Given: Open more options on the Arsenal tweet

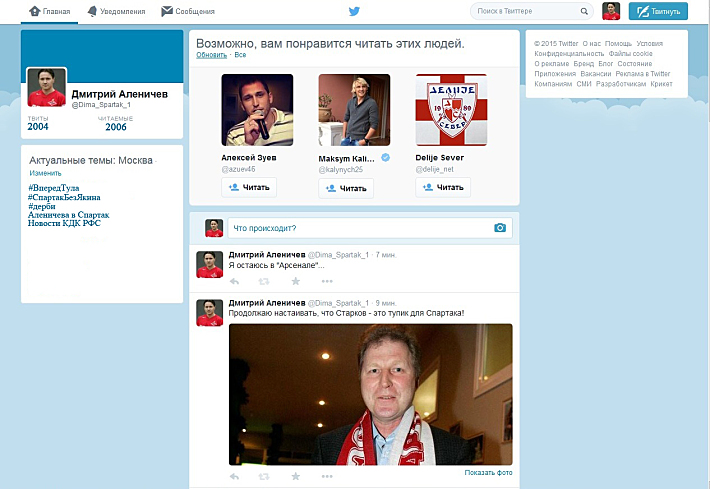Looking at the screenshot, I should click(x=326, y=281).
